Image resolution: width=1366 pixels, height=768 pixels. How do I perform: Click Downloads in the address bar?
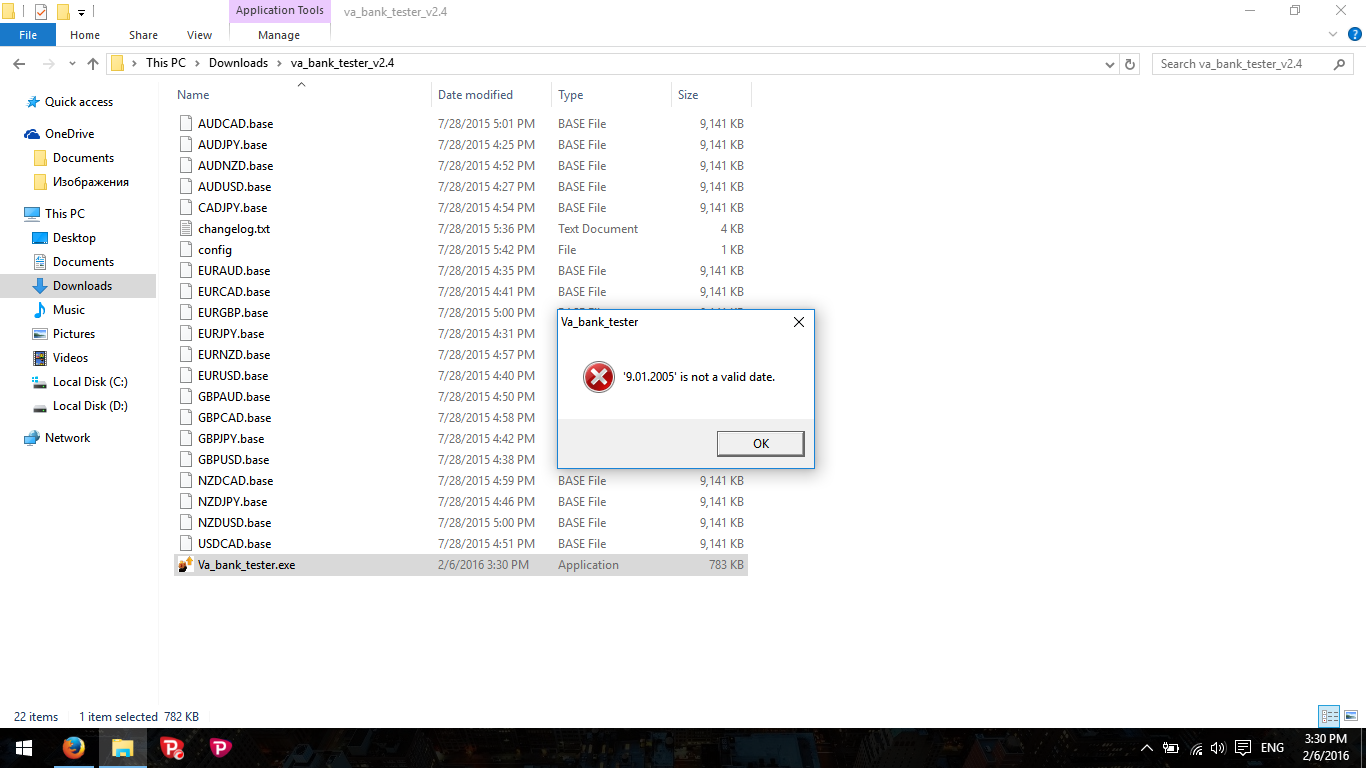point(238,63)
